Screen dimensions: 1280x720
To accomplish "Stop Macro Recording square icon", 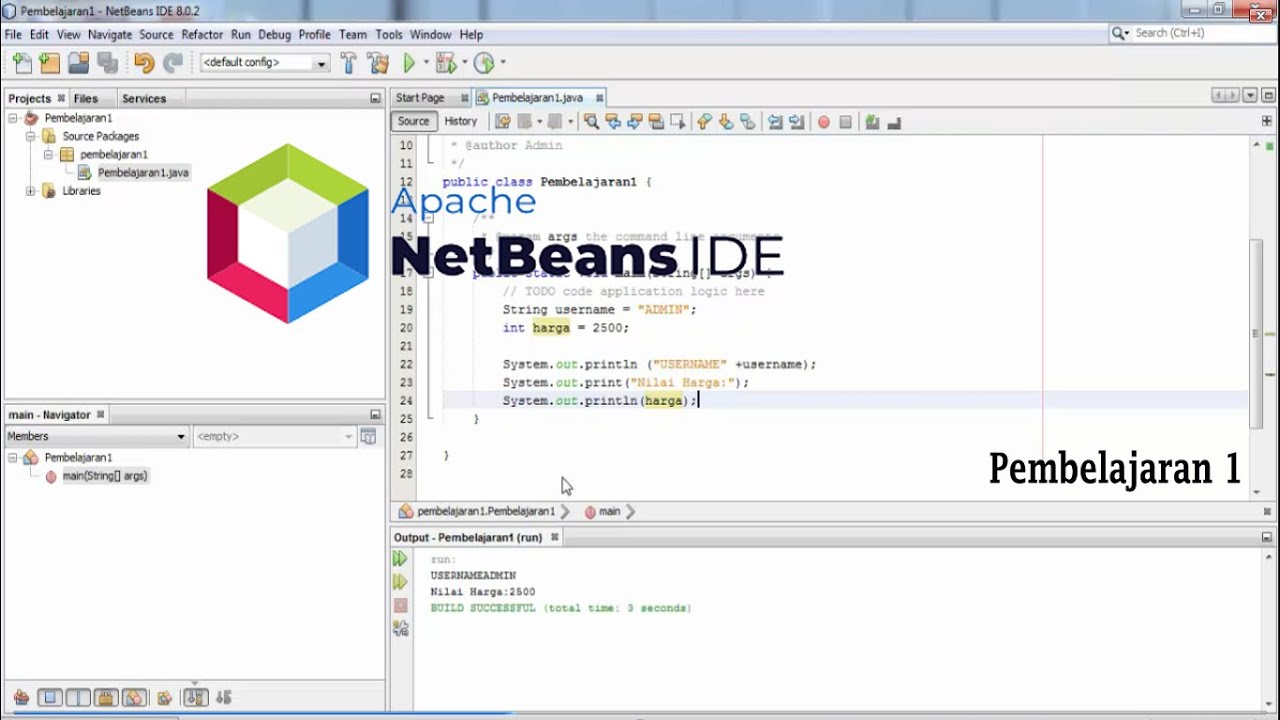I will pos(846,122).
